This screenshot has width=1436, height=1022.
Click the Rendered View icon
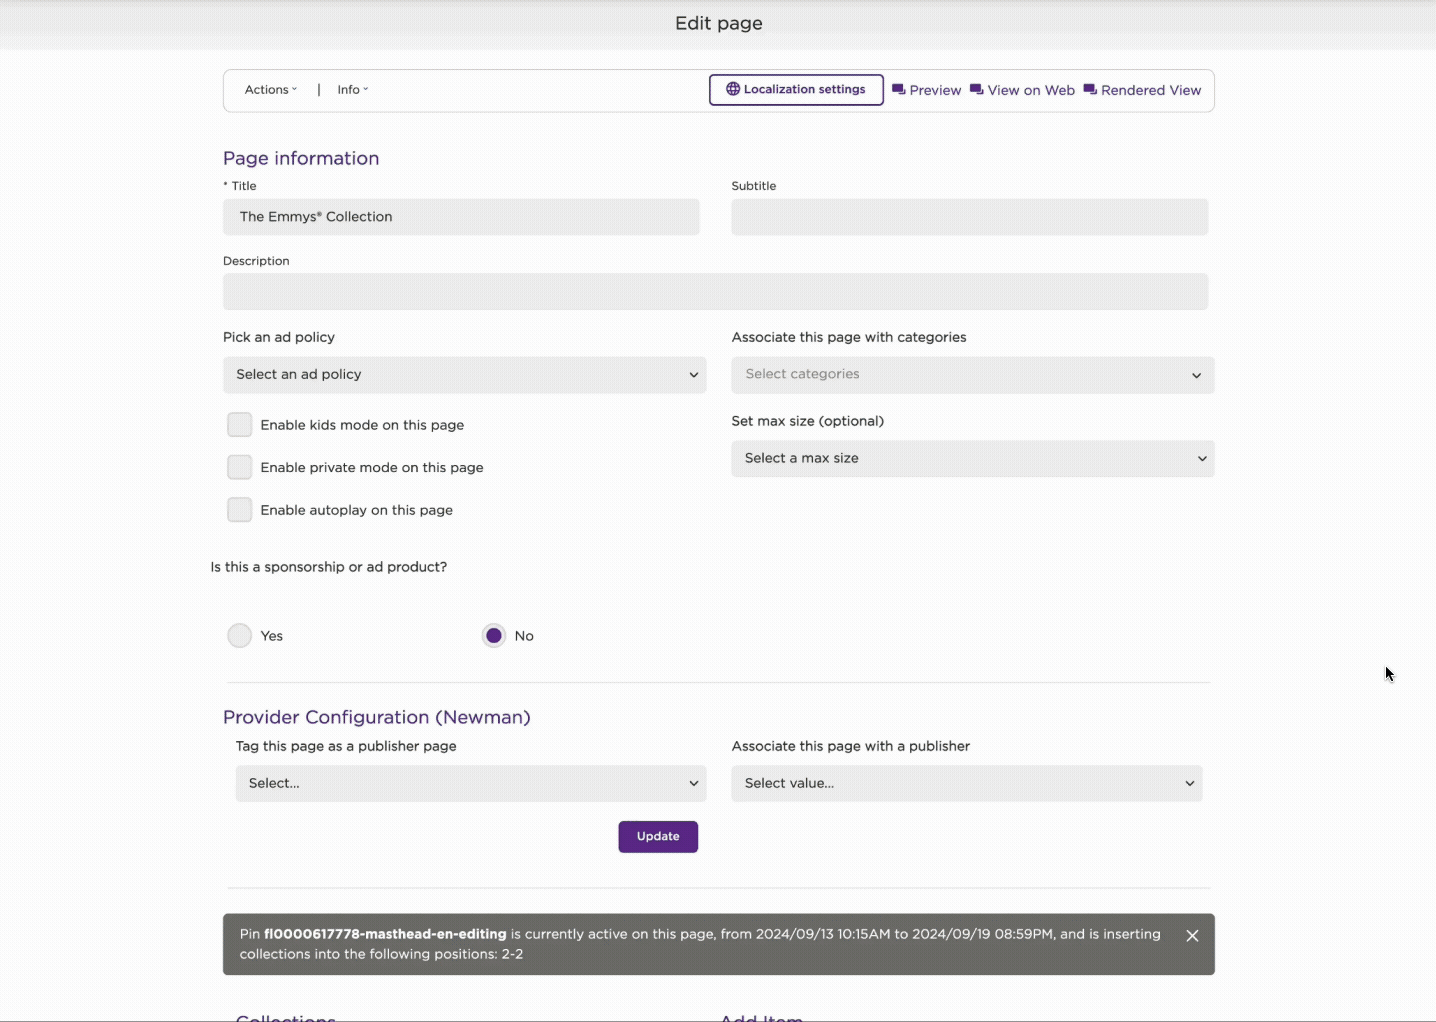tap(1090, 89)
